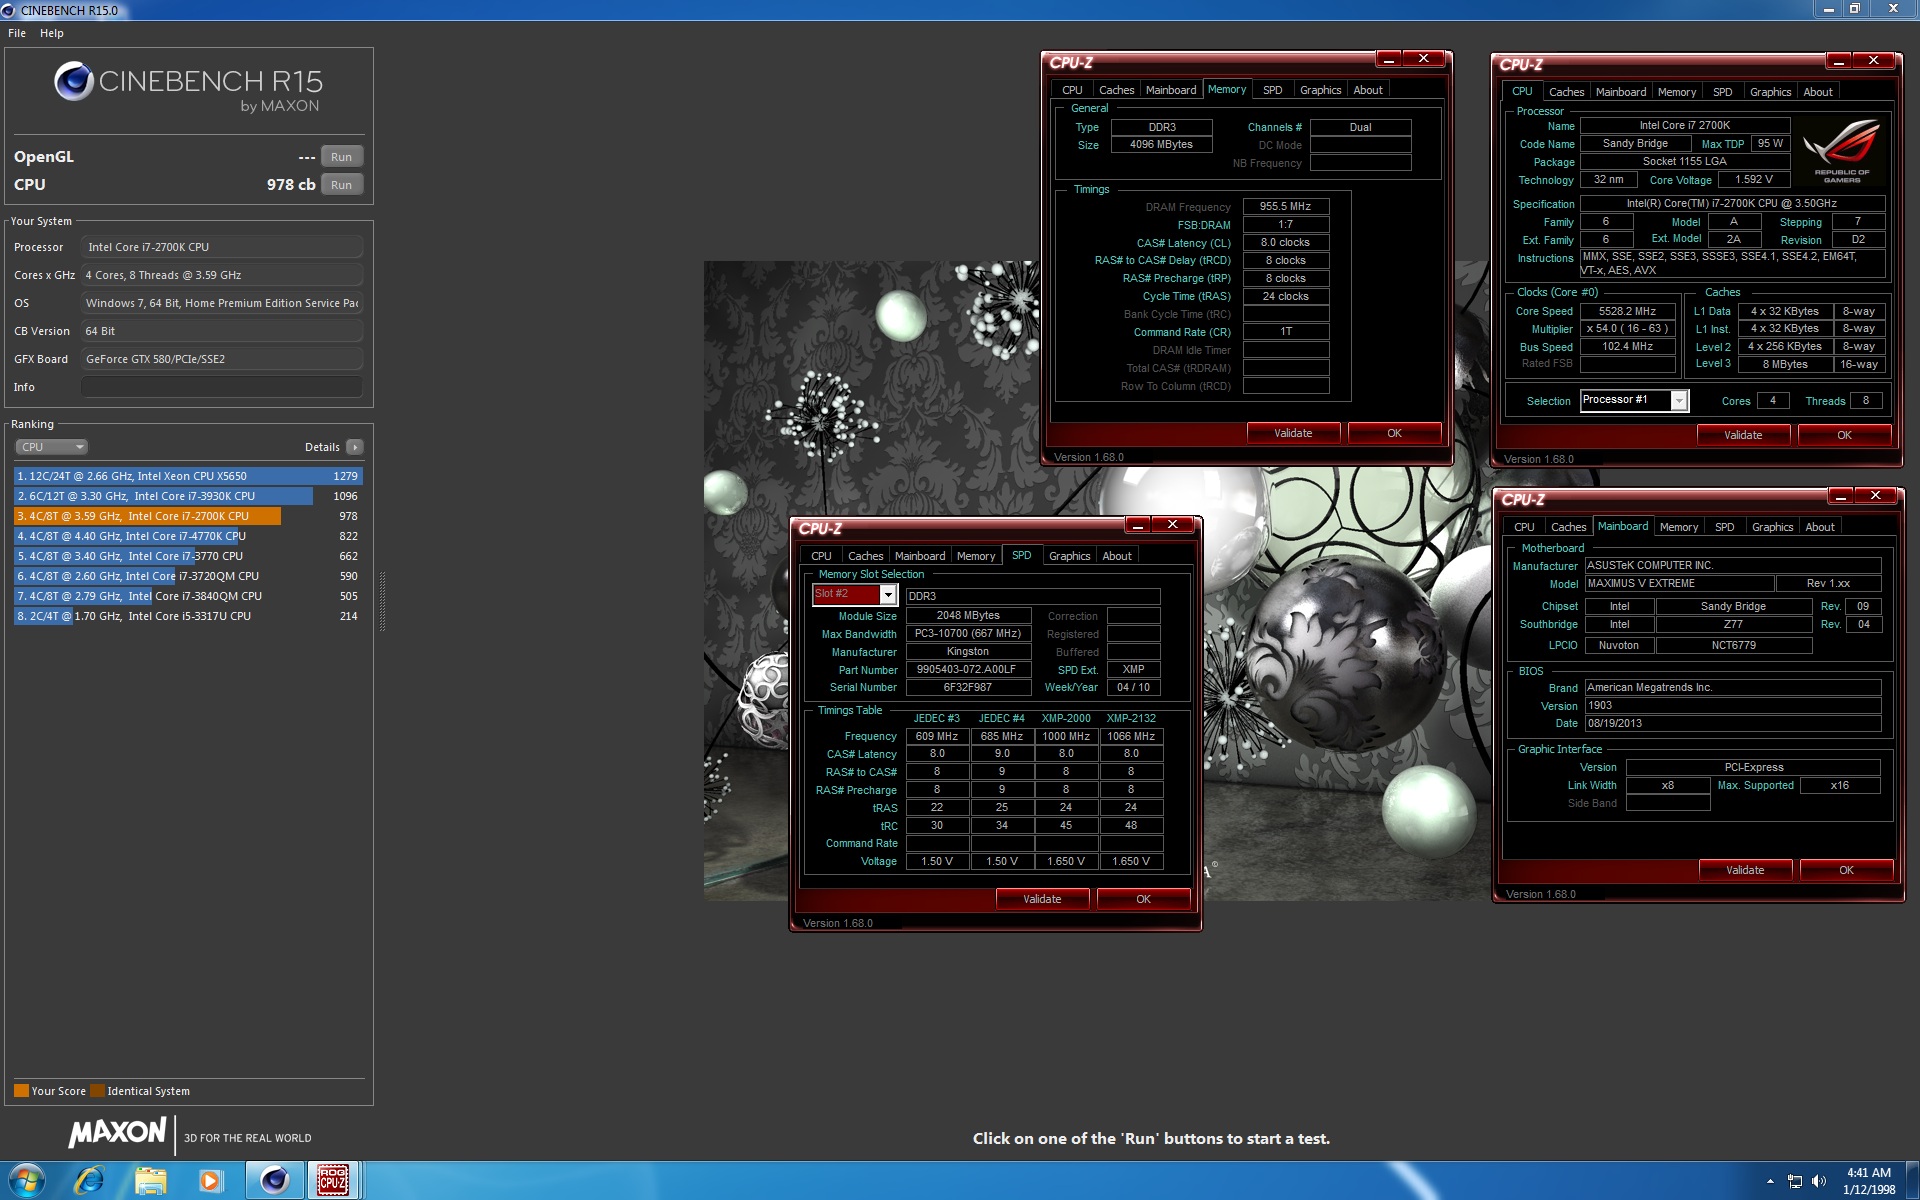Open Caches tab in Memory CPU-Z window
This screenshot has height=1200, width=1920.
coord(1116,90)
